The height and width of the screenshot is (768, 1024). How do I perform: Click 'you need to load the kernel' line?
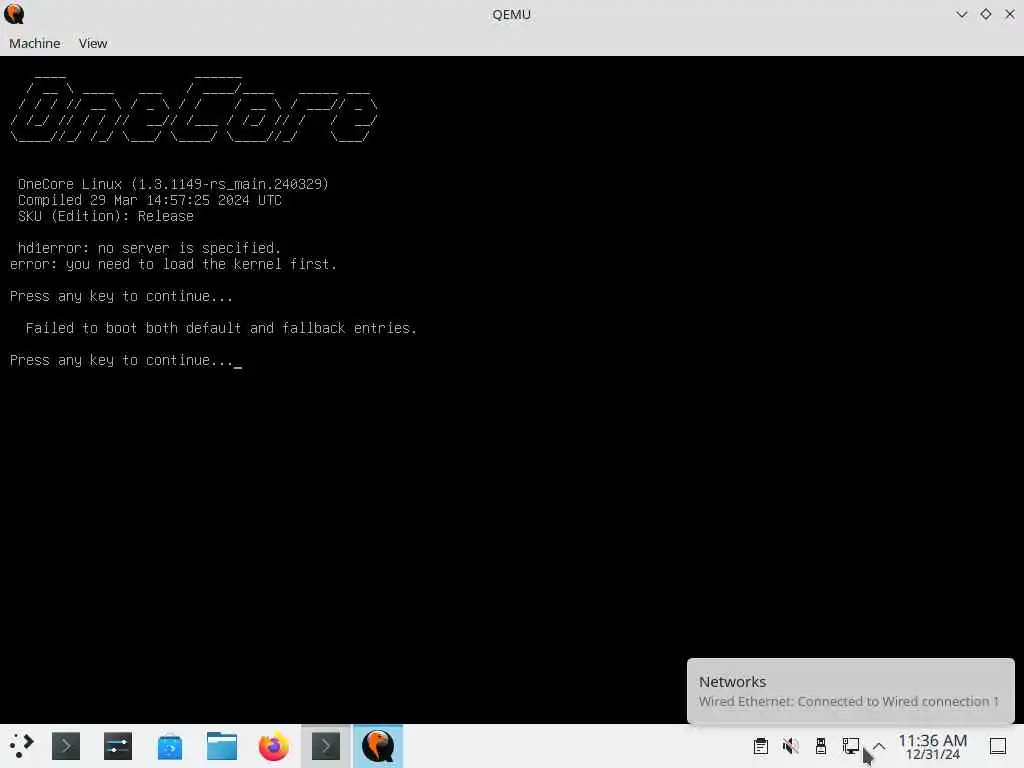[x=173, y=264]
